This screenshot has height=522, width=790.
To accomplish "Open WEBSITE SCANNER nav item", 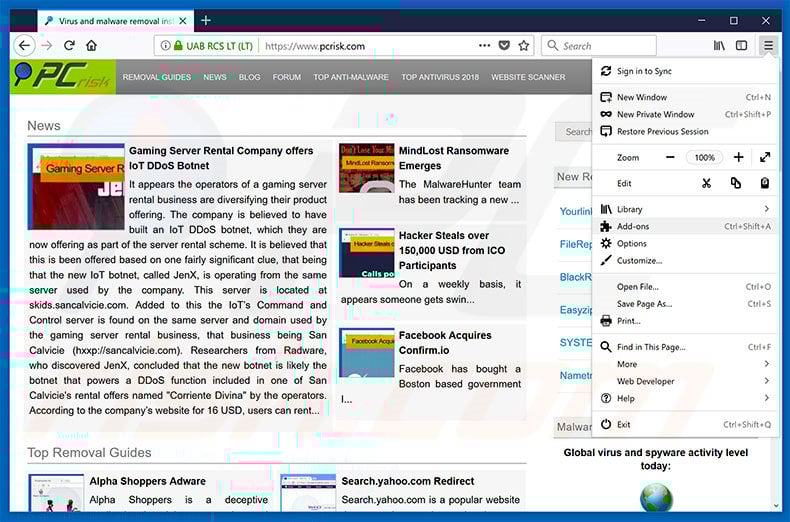I will [528, 77].
